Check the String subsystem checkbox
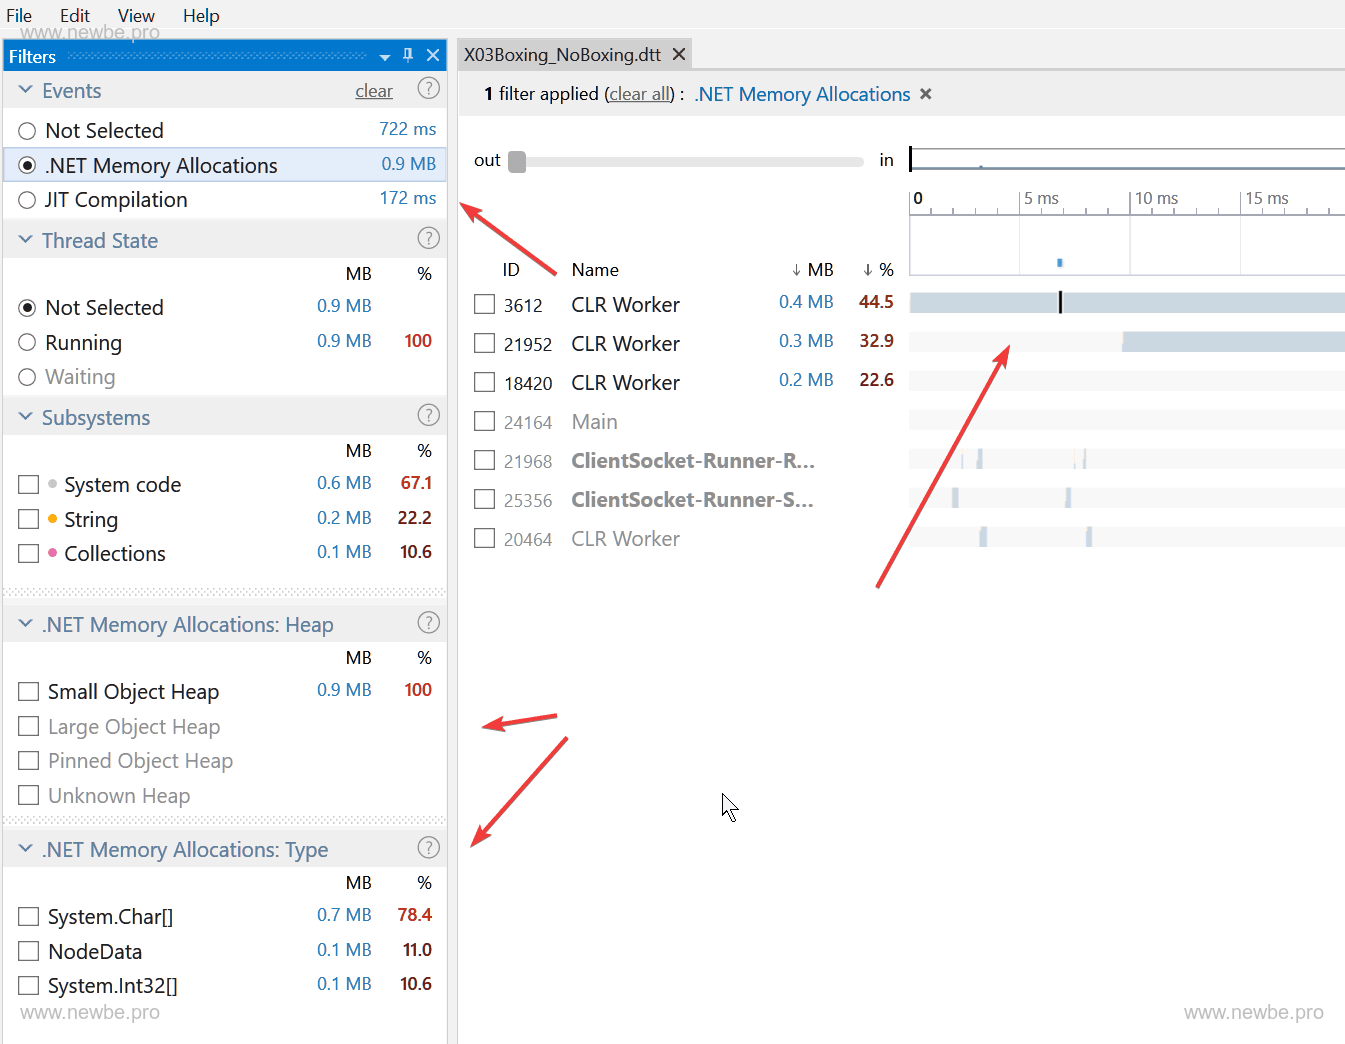The height and width of the screenshot is (1044, 1345). click(29, 519)
